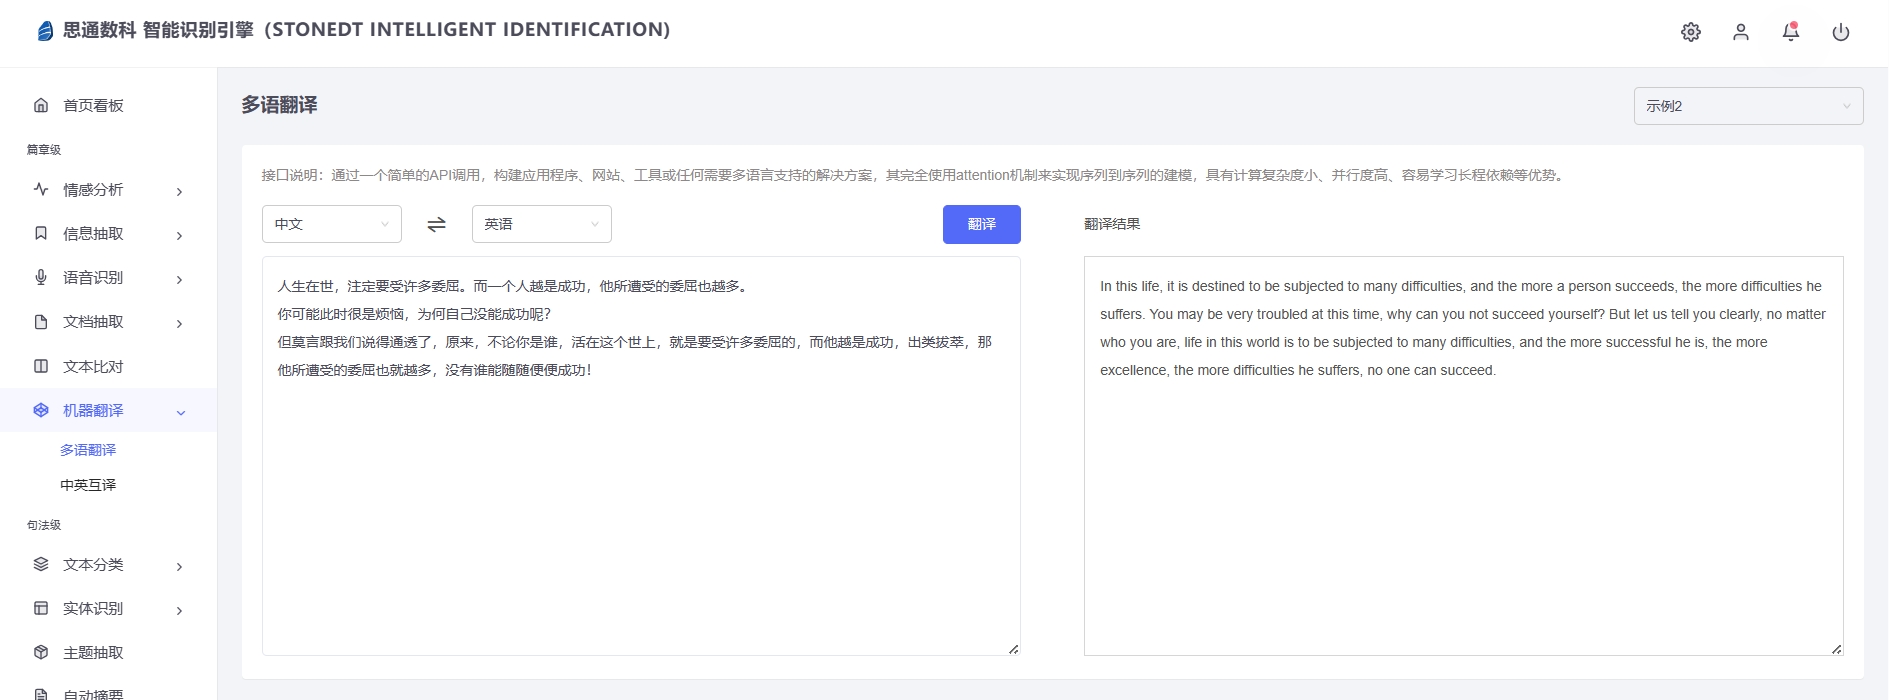
Task: Open settings via the gear icon
Action: pos(1690,32)
